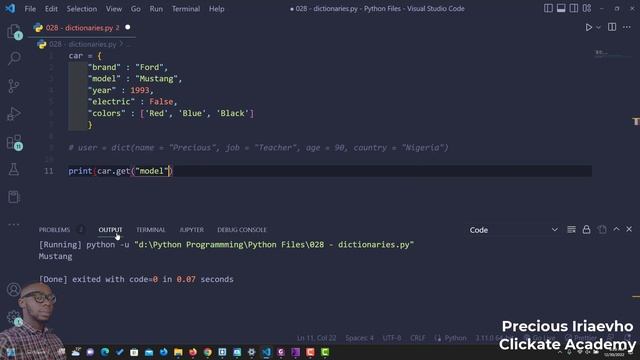This screenshot has width=640, height=360.
Task: Open the Testing beaker view
Action: pos(13,169)
